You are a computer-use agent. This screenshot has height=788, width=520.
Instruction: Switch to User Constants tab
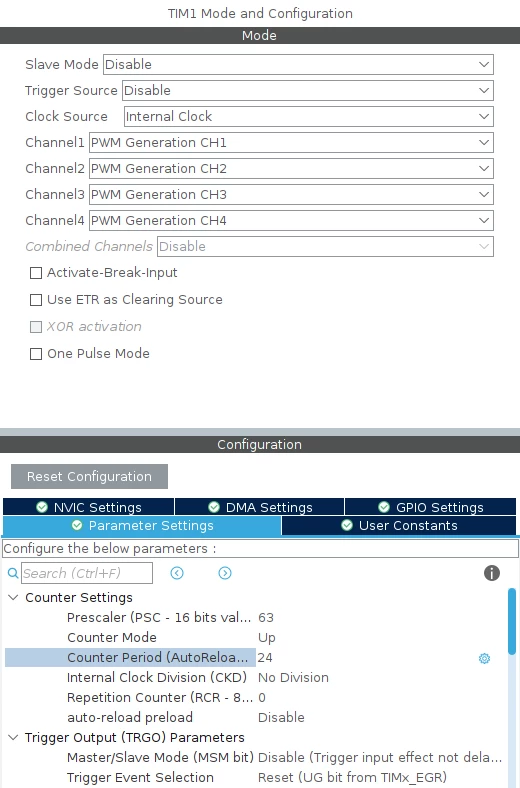point(399,526)
